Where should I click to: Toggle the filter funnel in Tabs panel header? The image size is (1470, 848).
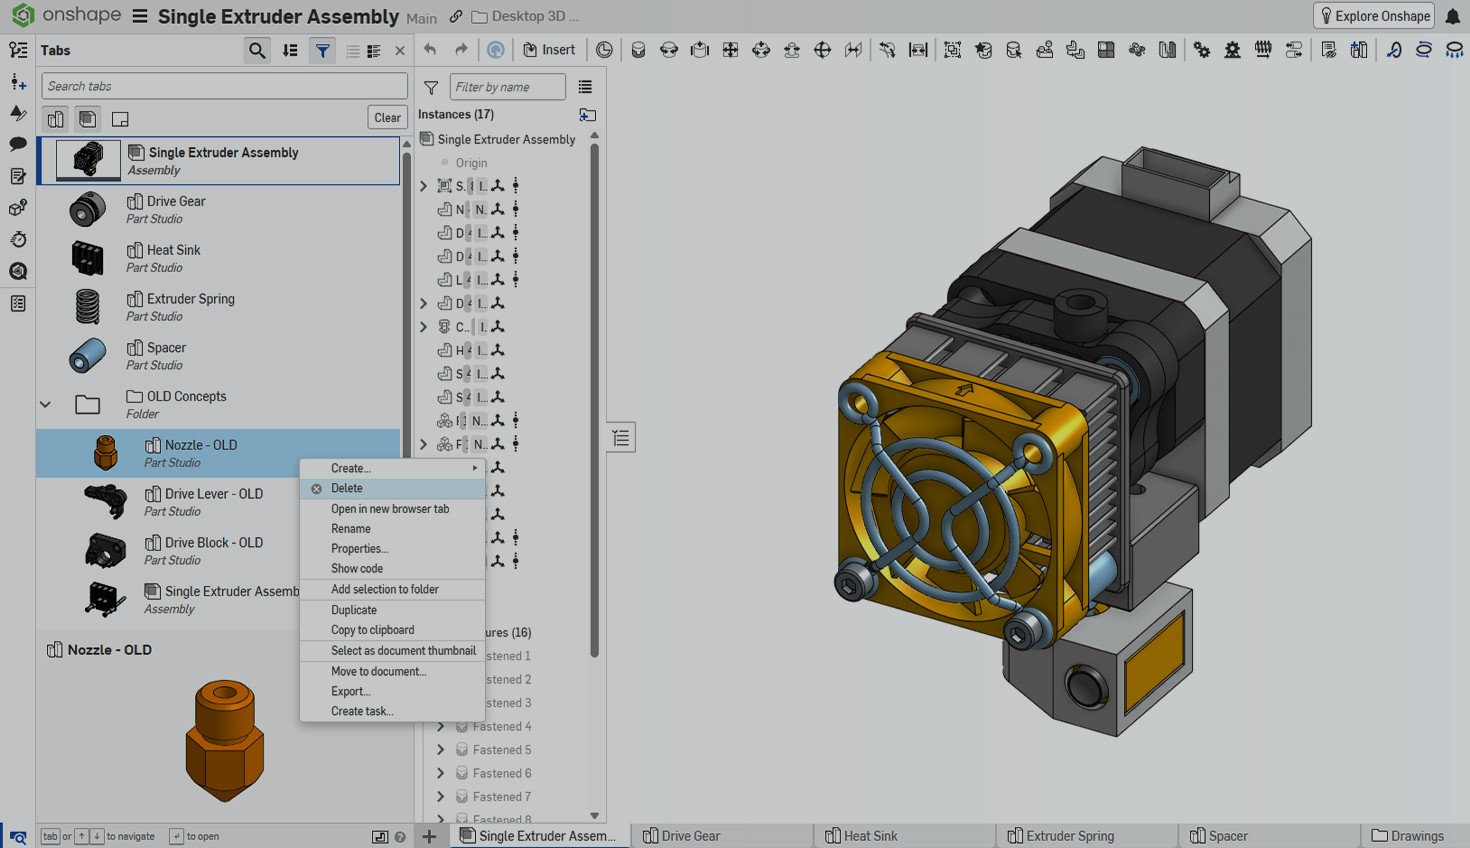(x=323, y=50)
